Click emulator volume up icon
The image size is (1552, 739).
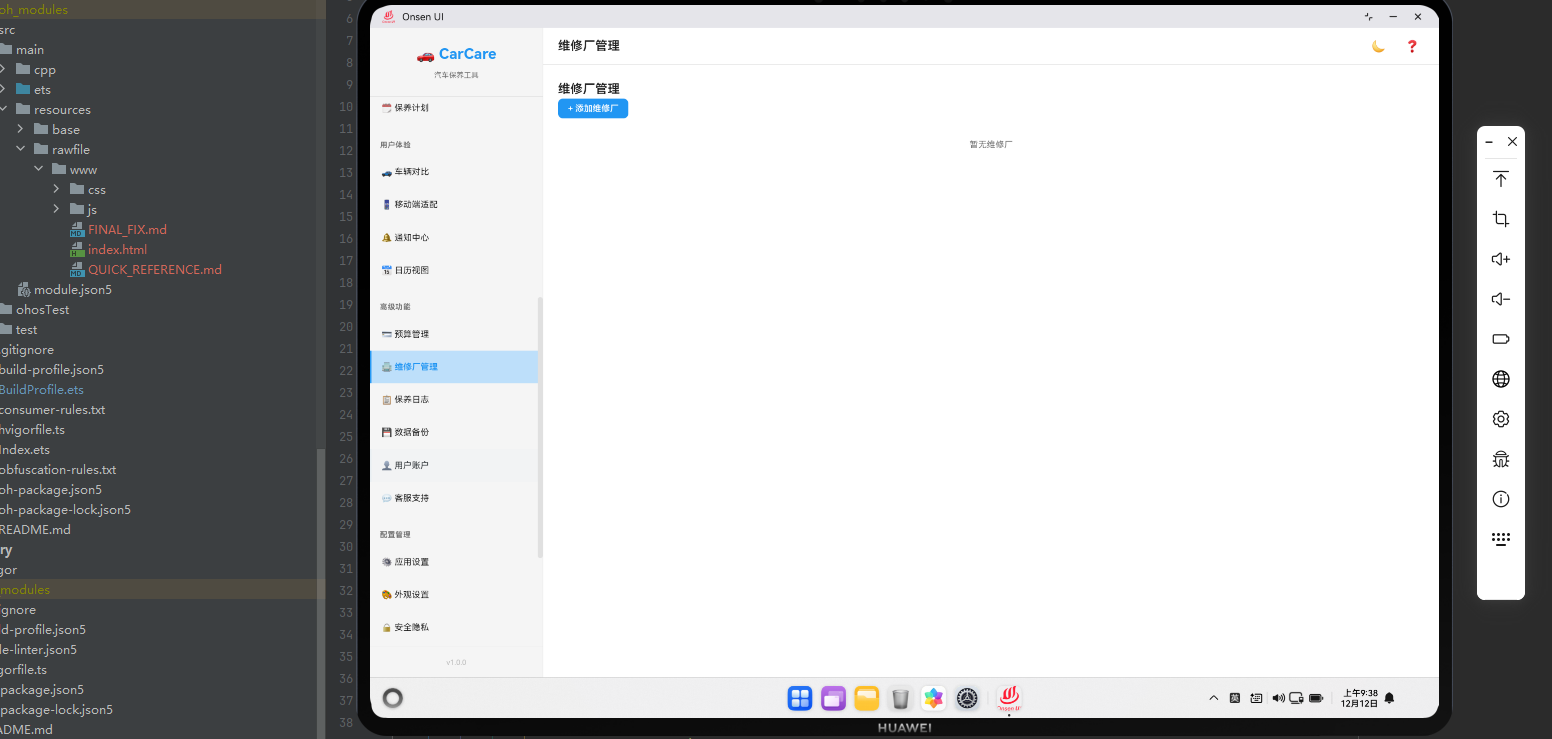click(1500, 259)
